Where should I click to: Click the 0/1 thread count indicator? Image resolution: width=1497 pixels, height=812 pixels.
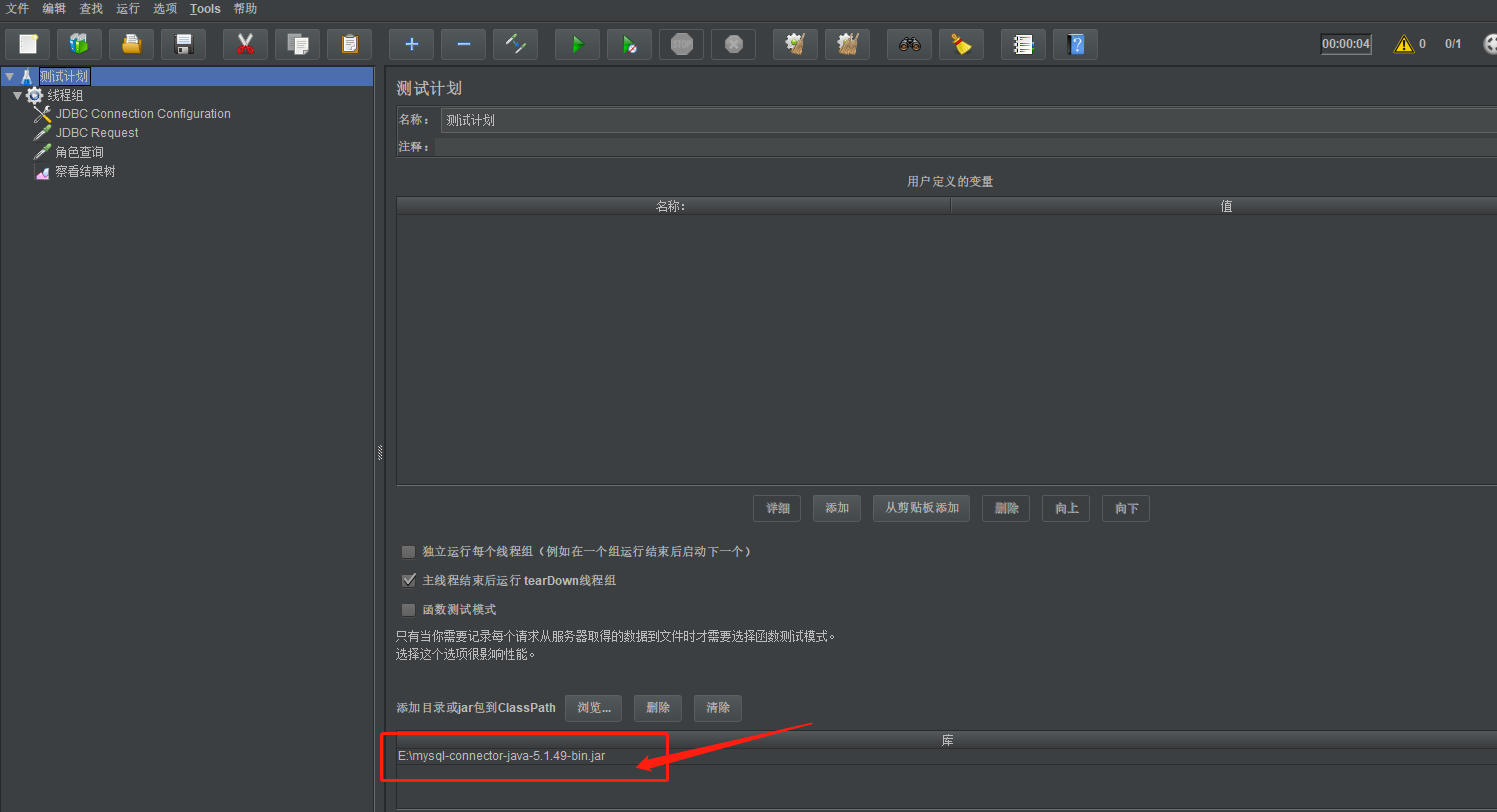pos(1453,44)
